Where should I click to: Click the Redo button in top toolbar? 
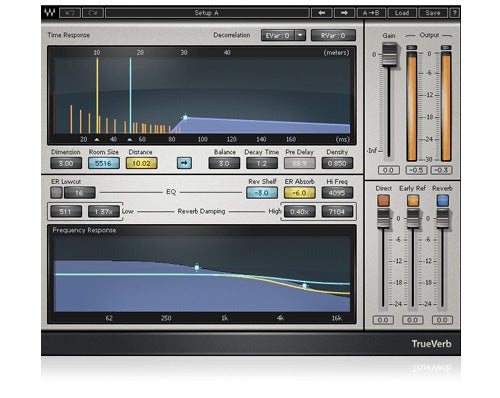pyautogui.click(x=93, y=13)
